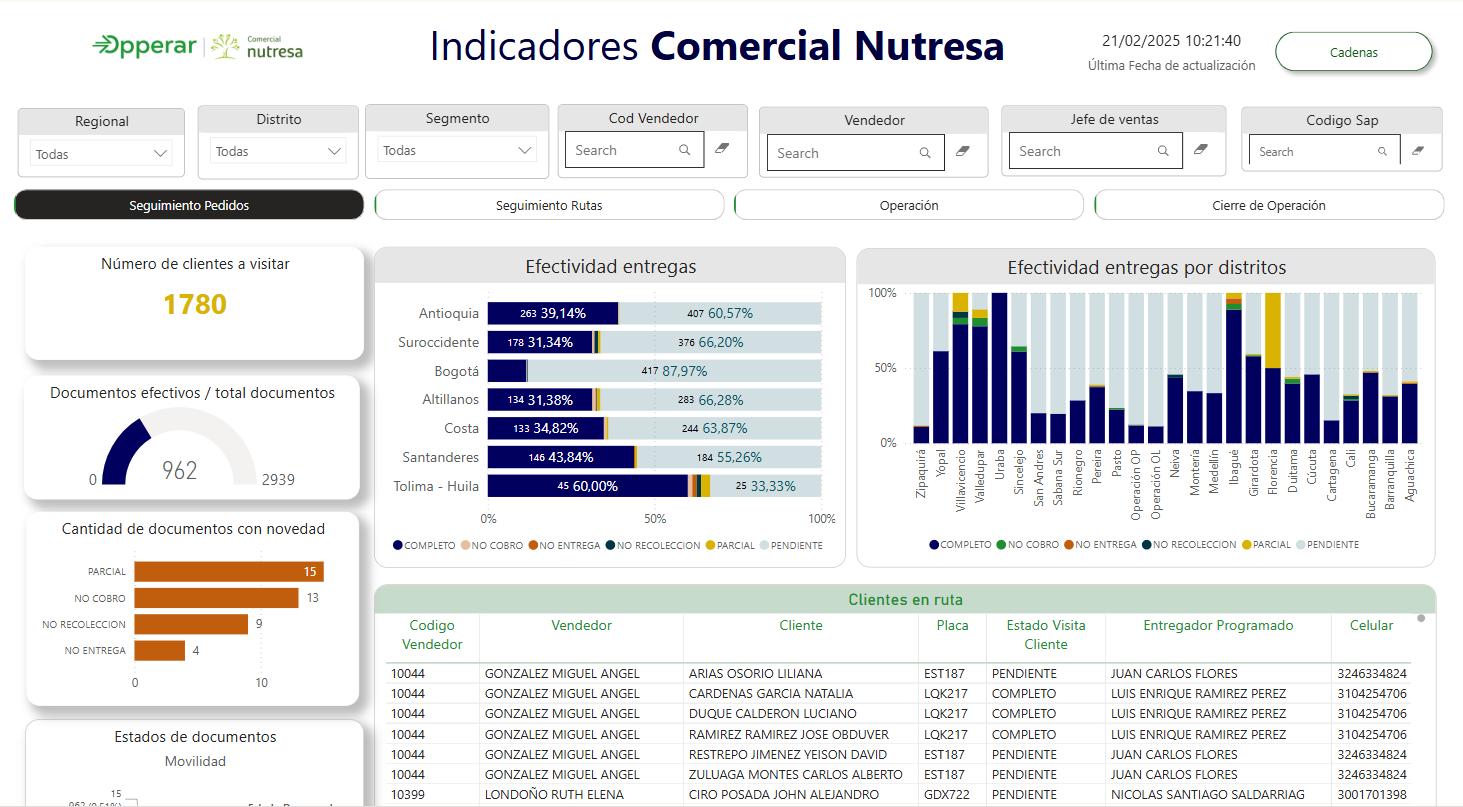Viewport: 1463px width, 807px height.
Task: Select the PARCIAL bar showing 15
Action: click(229, 572)
